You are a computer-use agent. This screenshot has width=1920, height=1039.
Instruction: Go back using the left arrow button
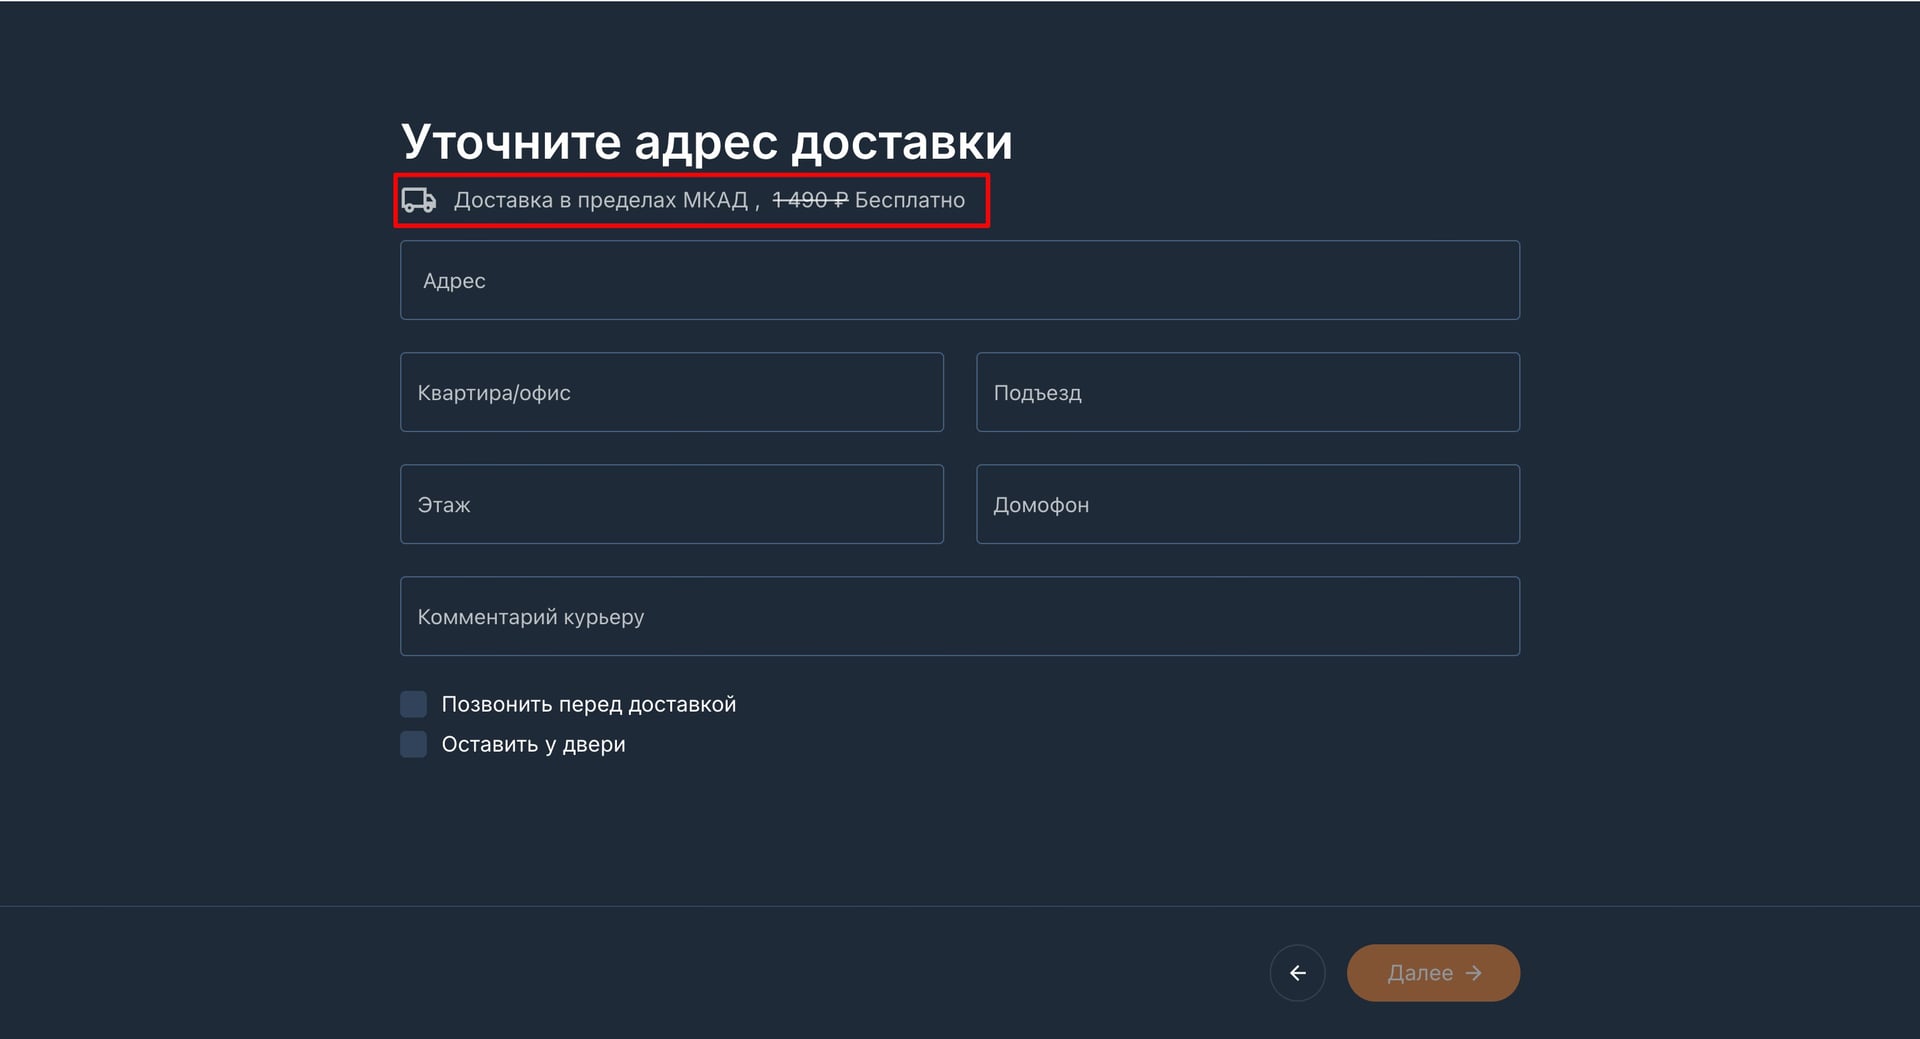[x=1297, y=973]
